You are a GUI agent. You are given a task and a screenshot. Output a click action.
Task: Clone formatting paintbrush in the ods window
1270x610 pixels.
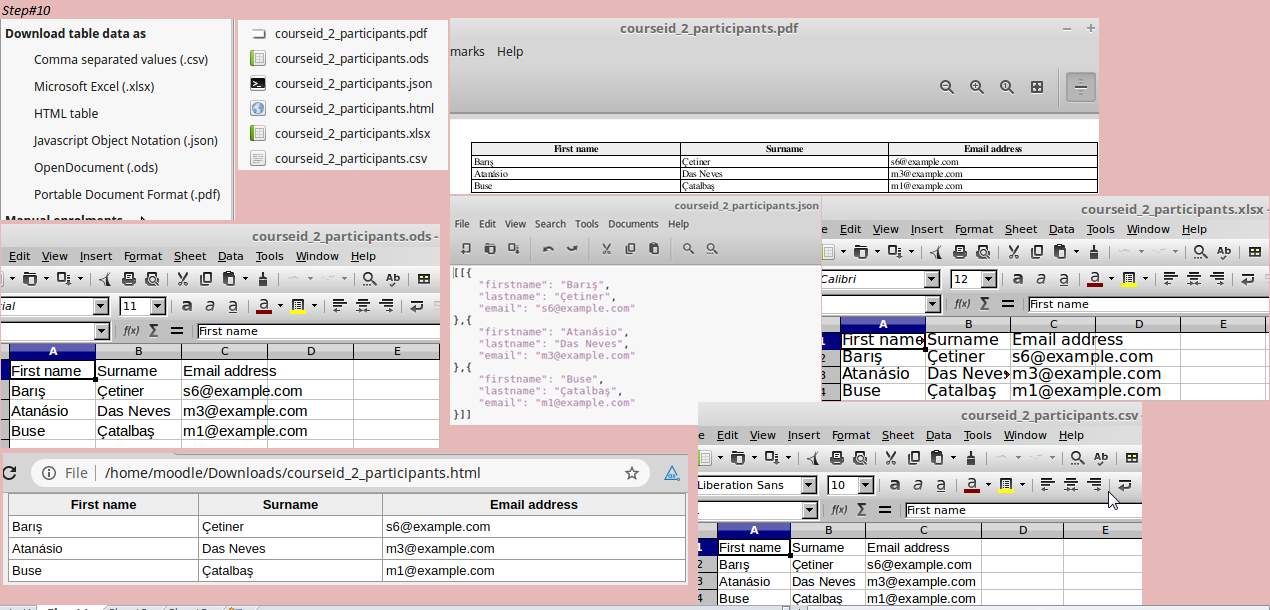click(x=263, y=279)
